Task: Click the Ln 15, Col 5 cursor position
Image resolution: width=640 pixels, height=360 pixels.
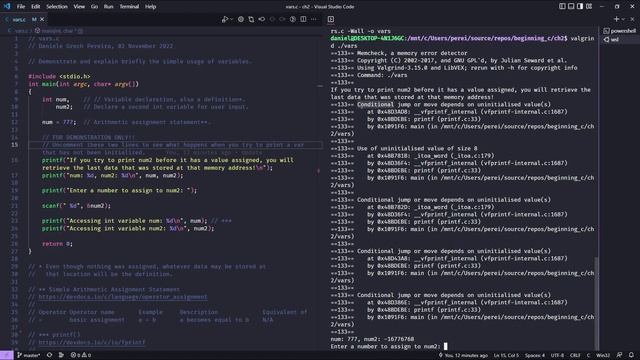Action: 506,355
